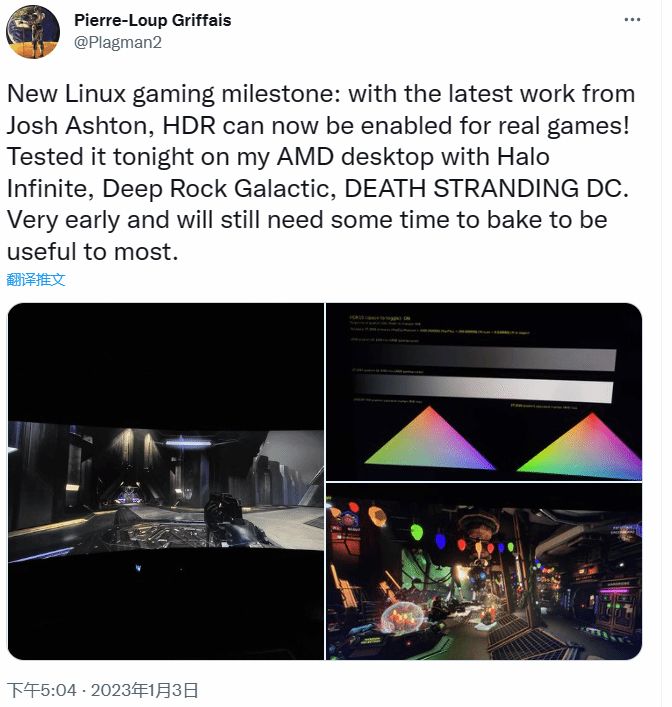Open the HDR test pattern image

[x=484, y=391]
